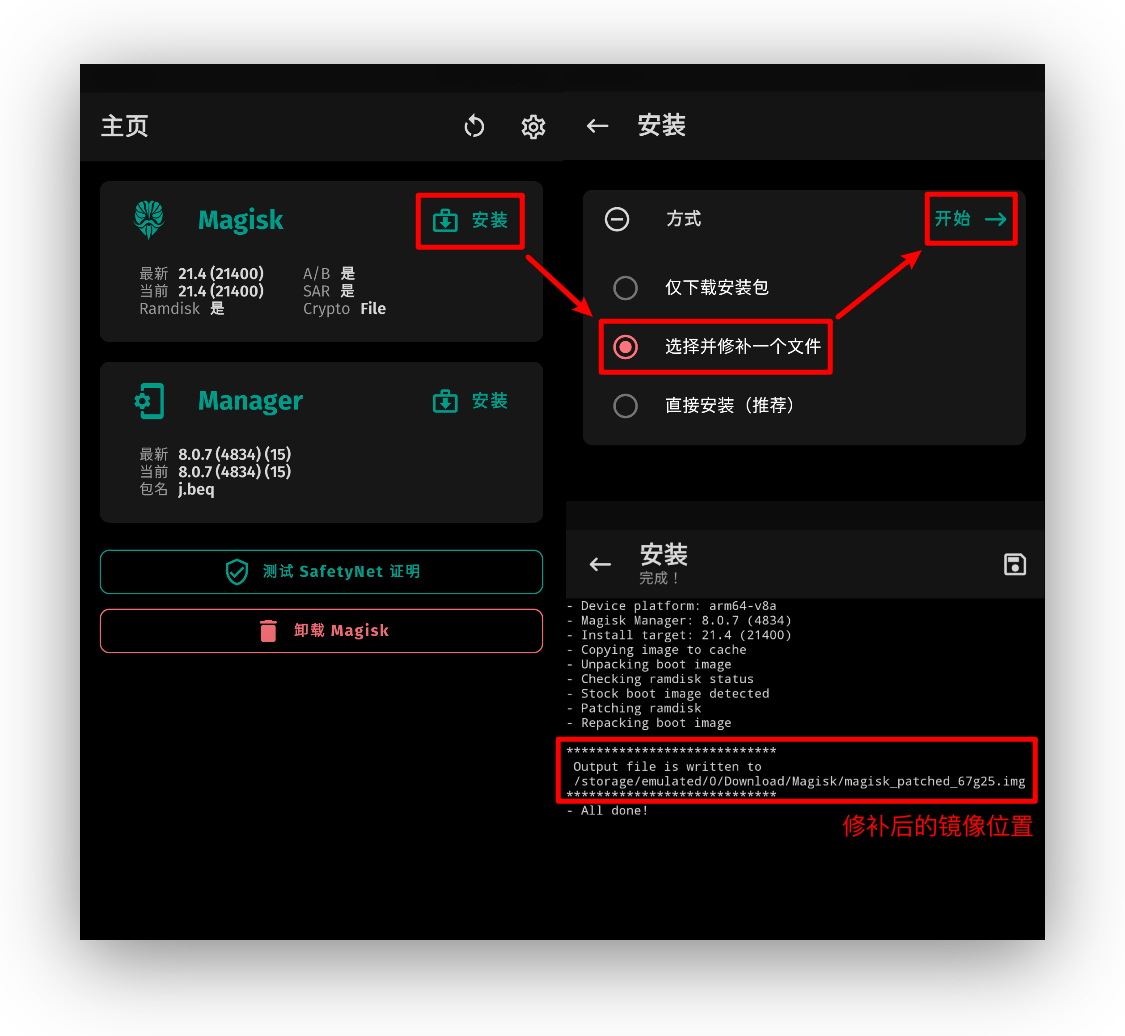This screenshot has width=1125, height=1036.
Task: Click the trash icon in 卸载 Magisk
Action: [x=268, y=631]
